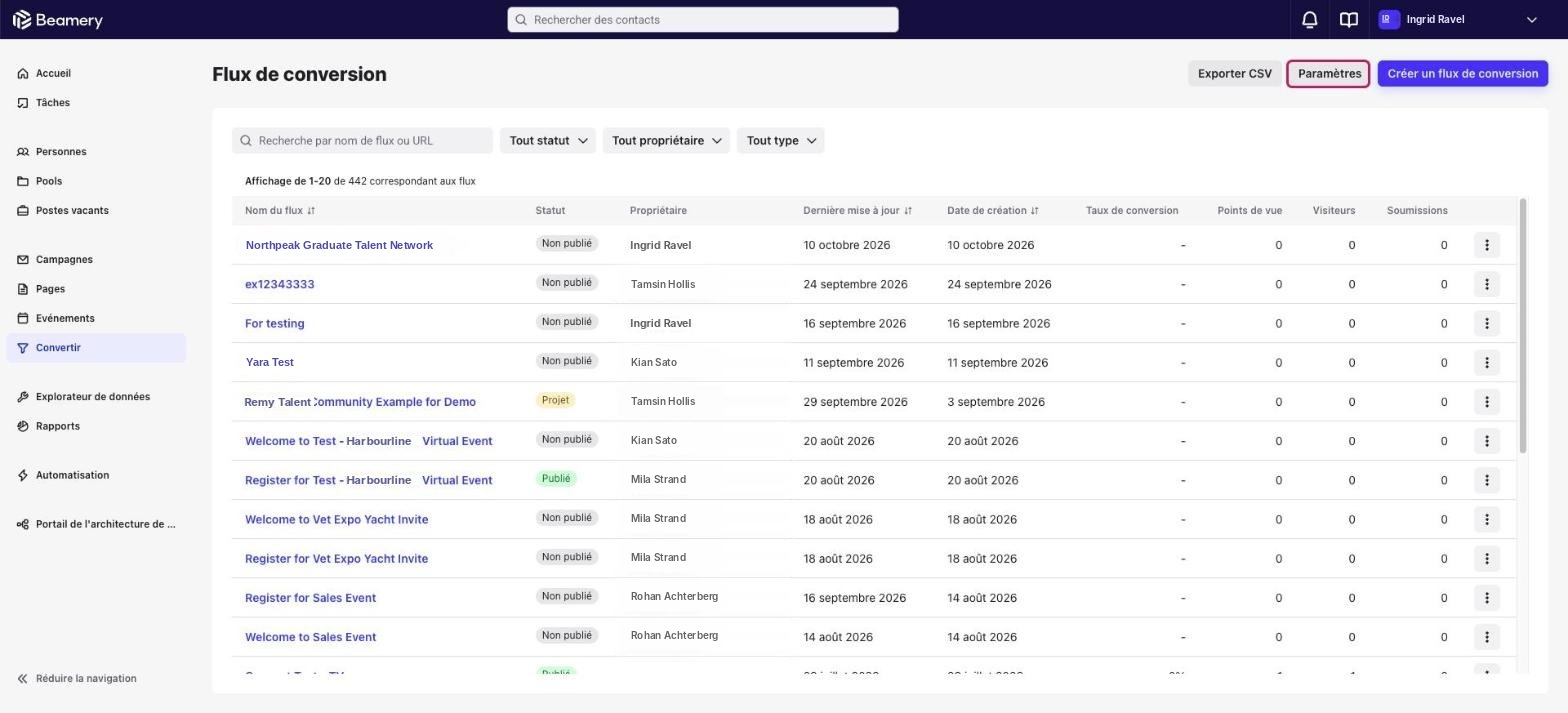Viewport: 1568px width, 713px height.
Task: Select Convertir in sidebar
Action: point(96,348)
